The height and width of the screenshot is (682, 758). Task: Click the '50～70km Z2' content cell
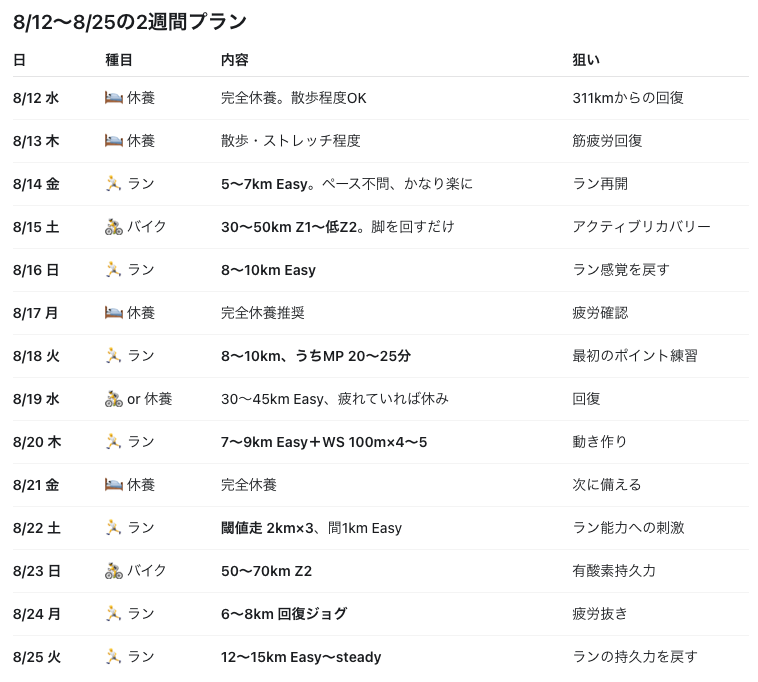(x=266, y=571)
